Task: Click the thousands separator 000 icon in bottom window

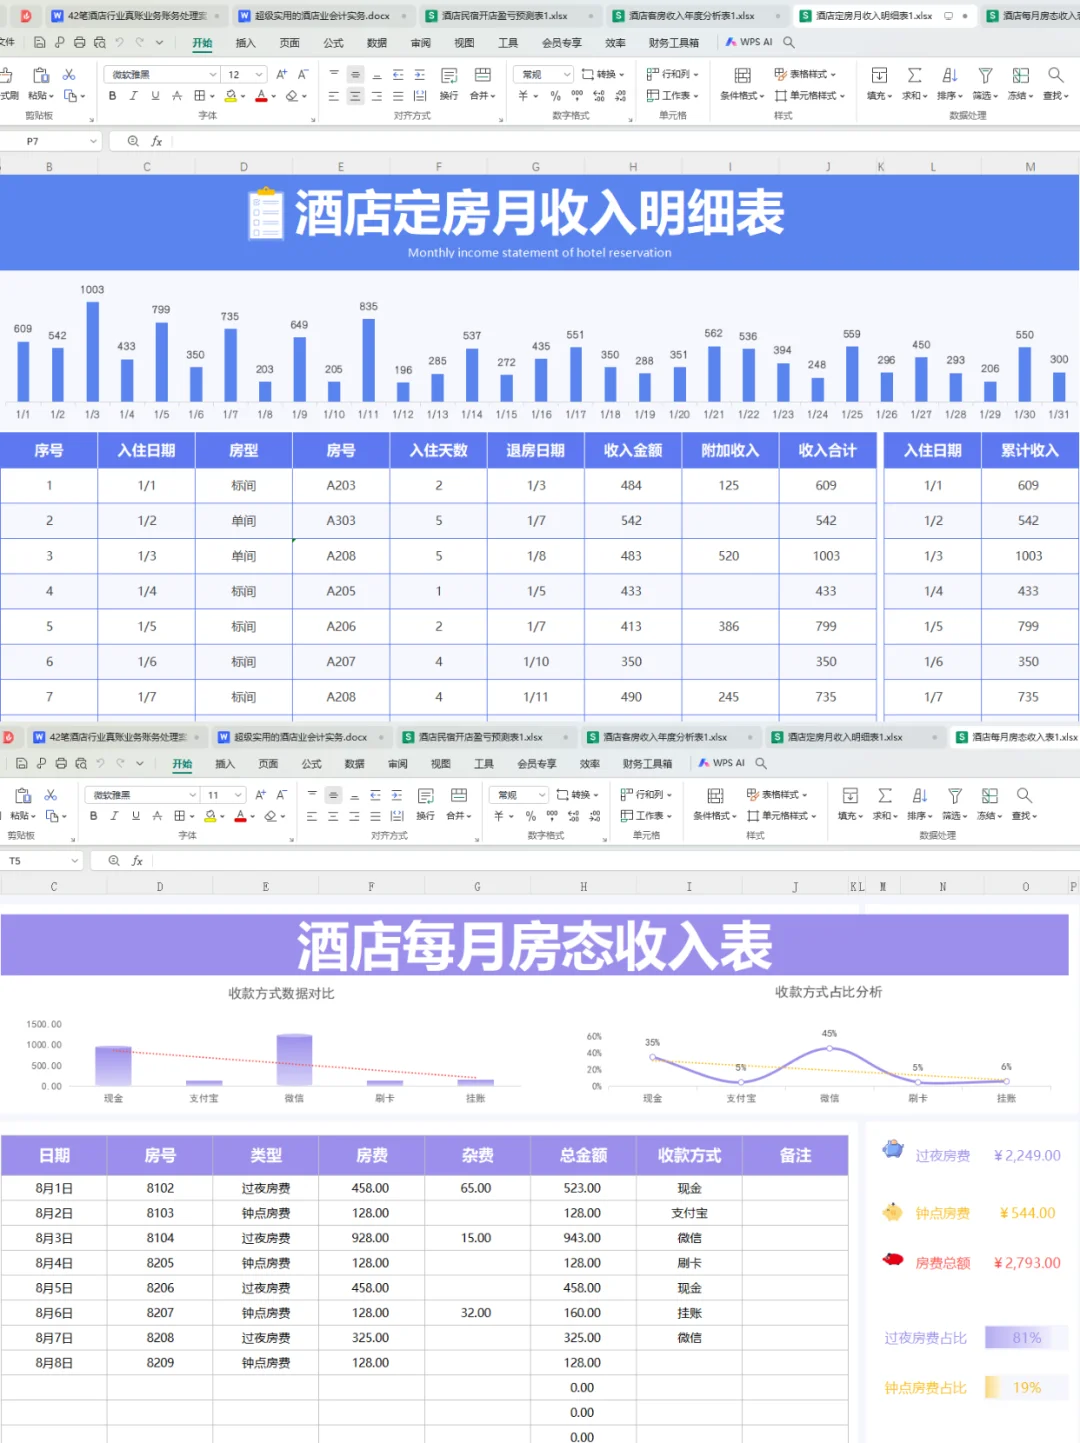Action: click(x=552, y=816)
